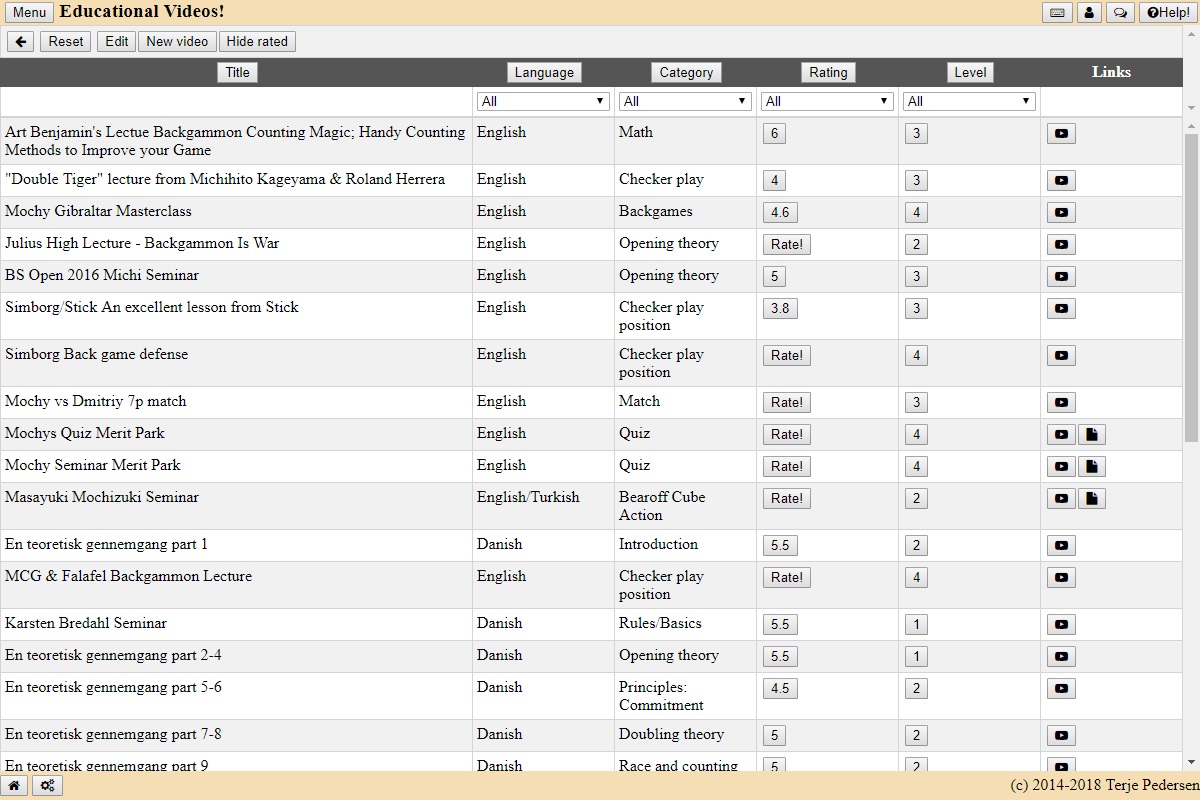Click level 4 for Mochy Gibraltar Masterclass
This screenshot has height=800, width=1200.
916,213
